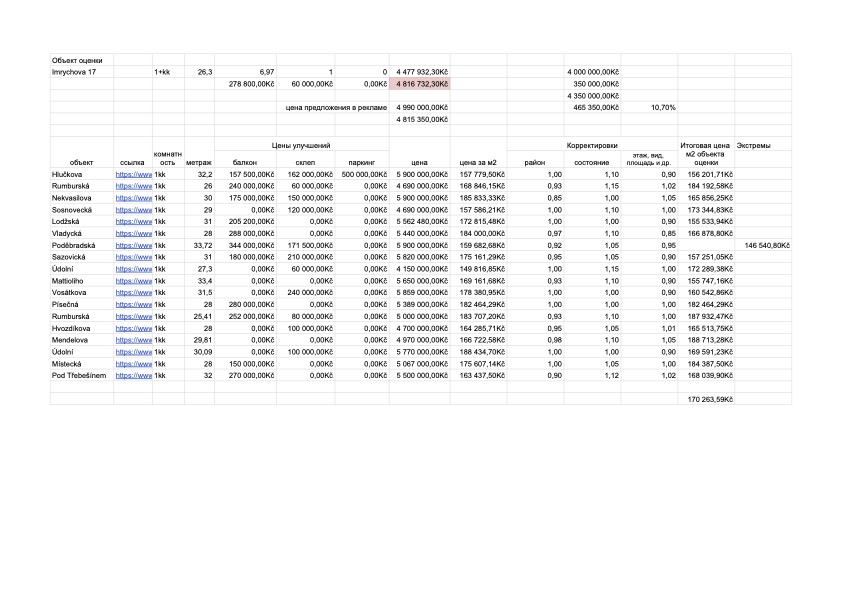Click the Vosátkova row link
Viewport: 842px width, 595px height.
pos(133,293)
